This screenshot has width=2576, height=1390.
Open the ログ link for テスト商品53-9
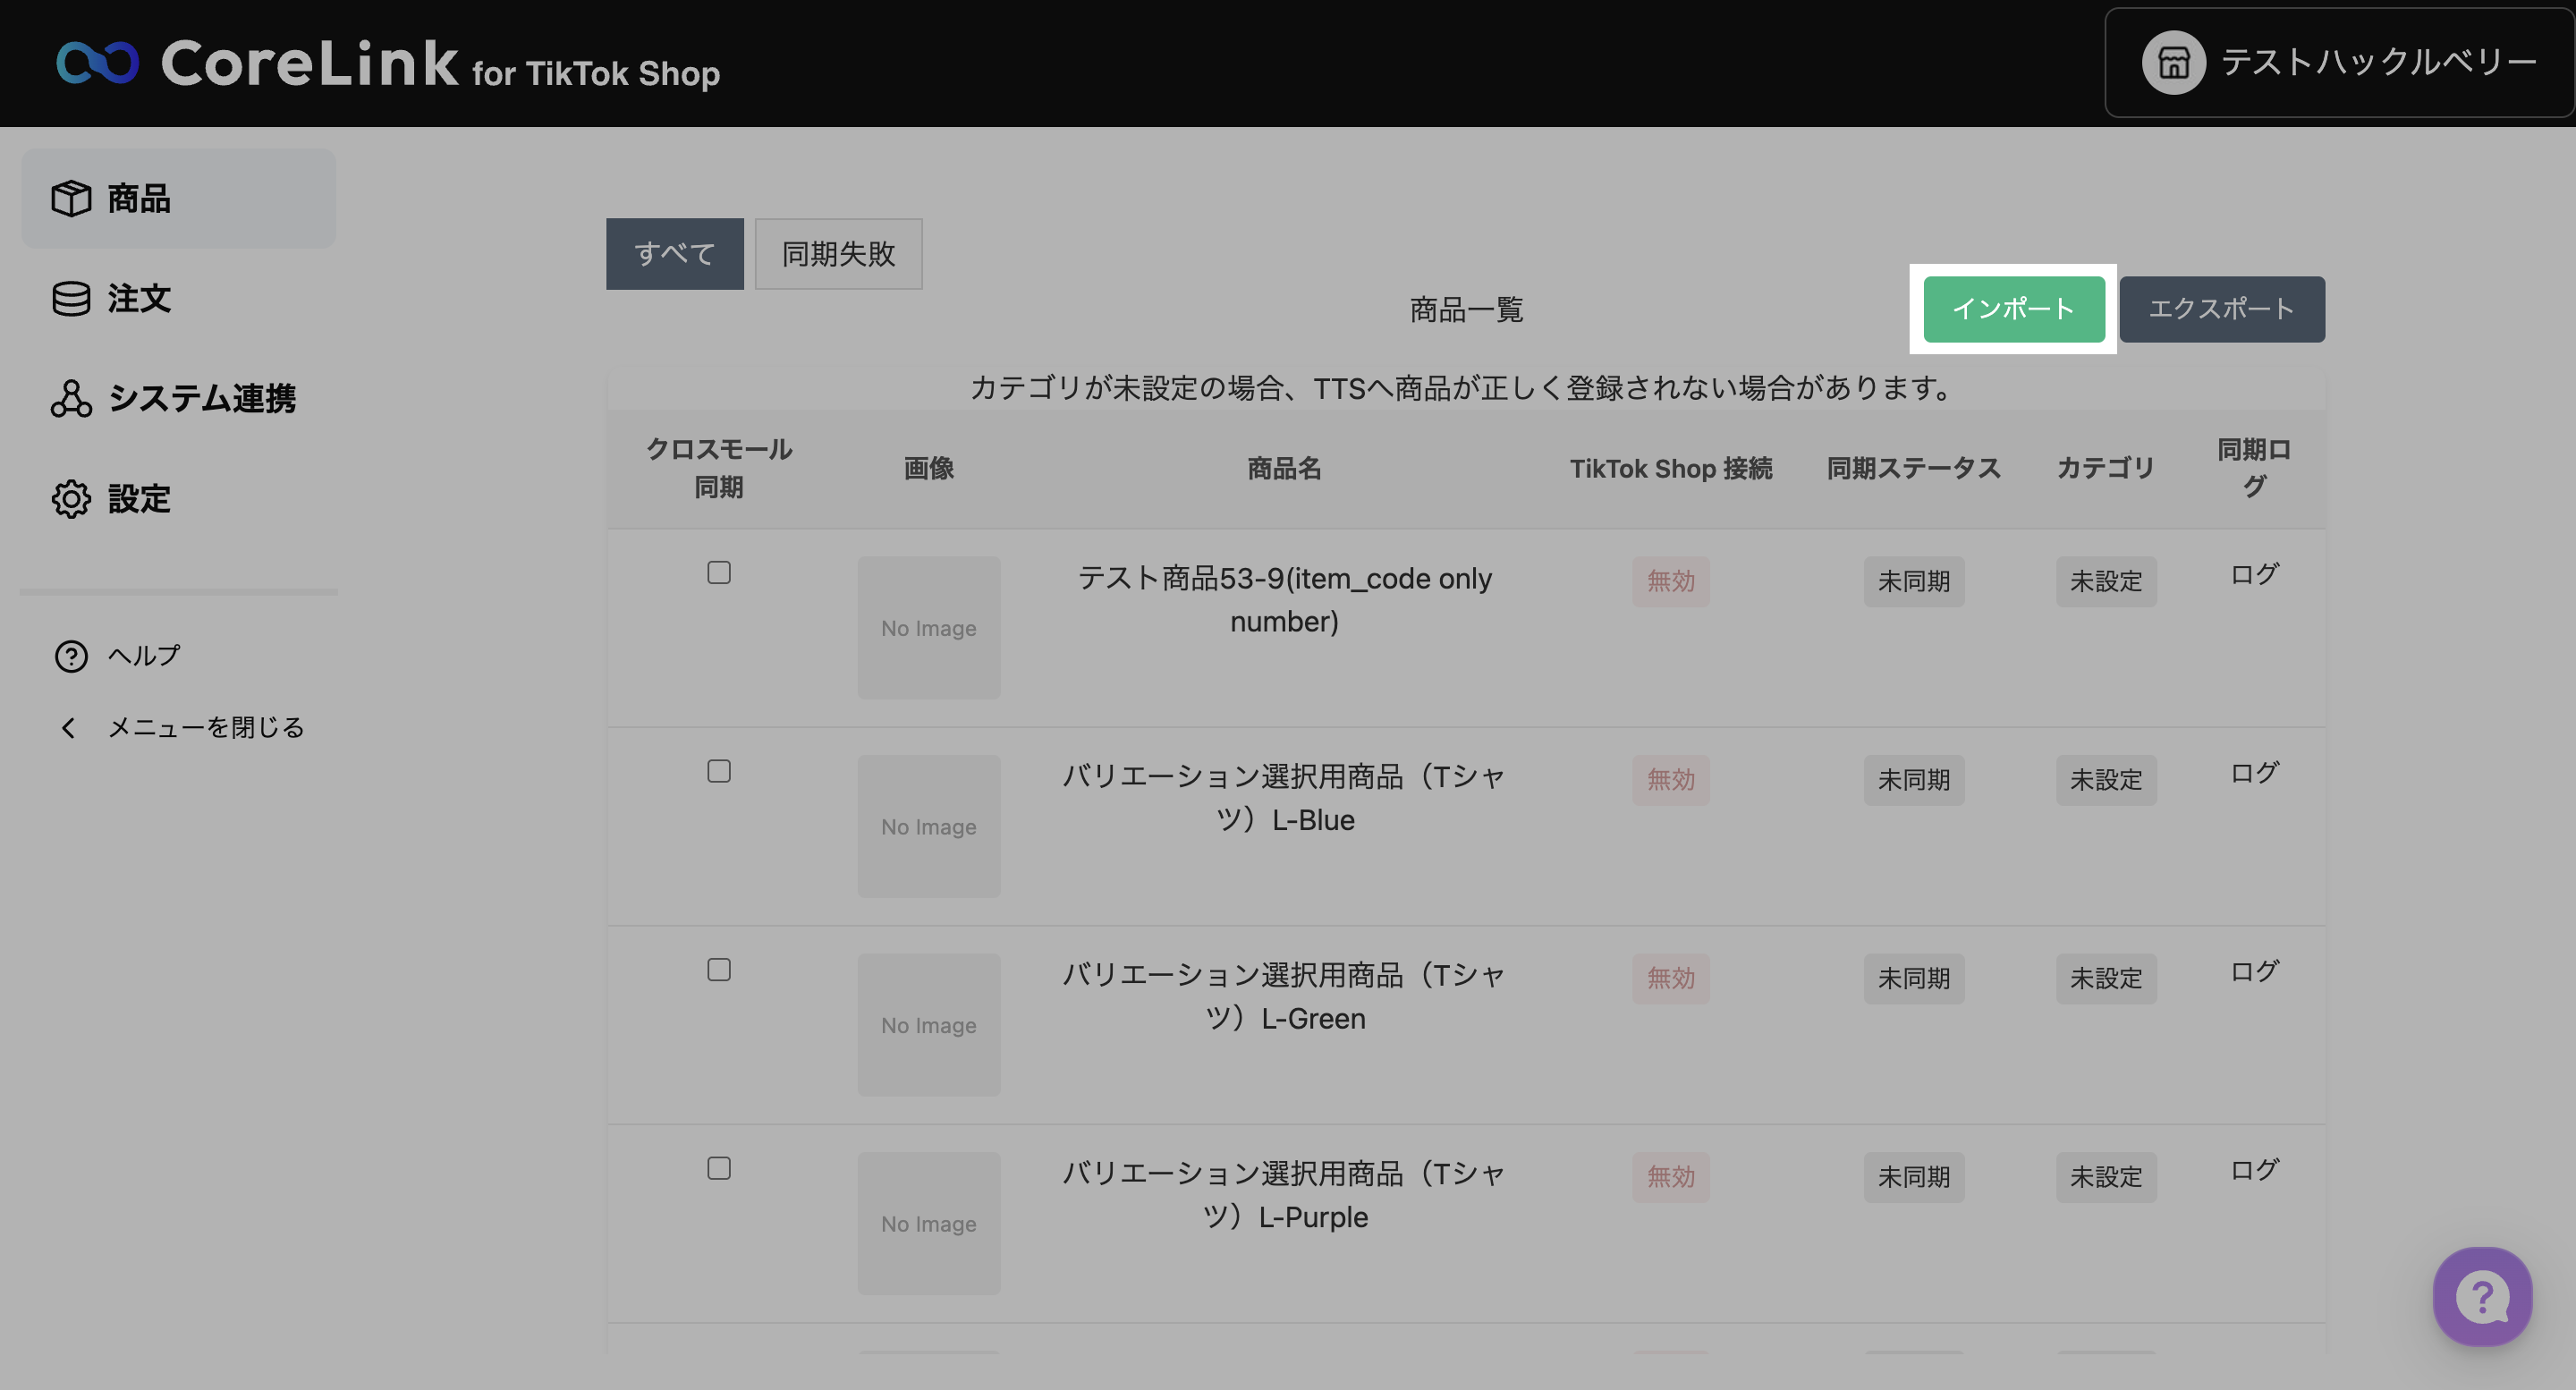(x=2253, y=574)
